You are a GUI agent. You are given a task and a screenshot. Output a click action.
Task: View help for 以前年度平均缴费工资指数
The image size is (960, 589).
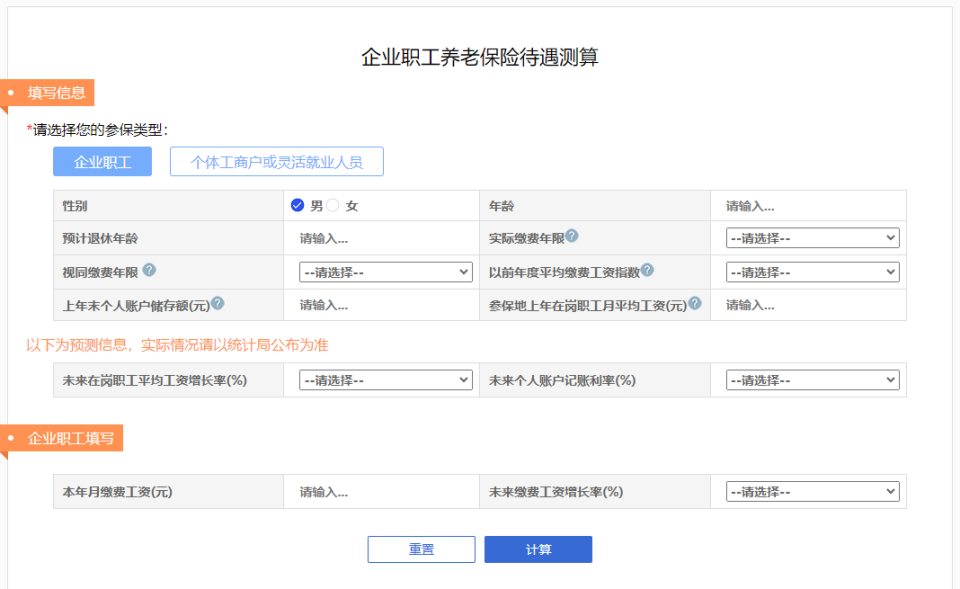coord(649,270)
